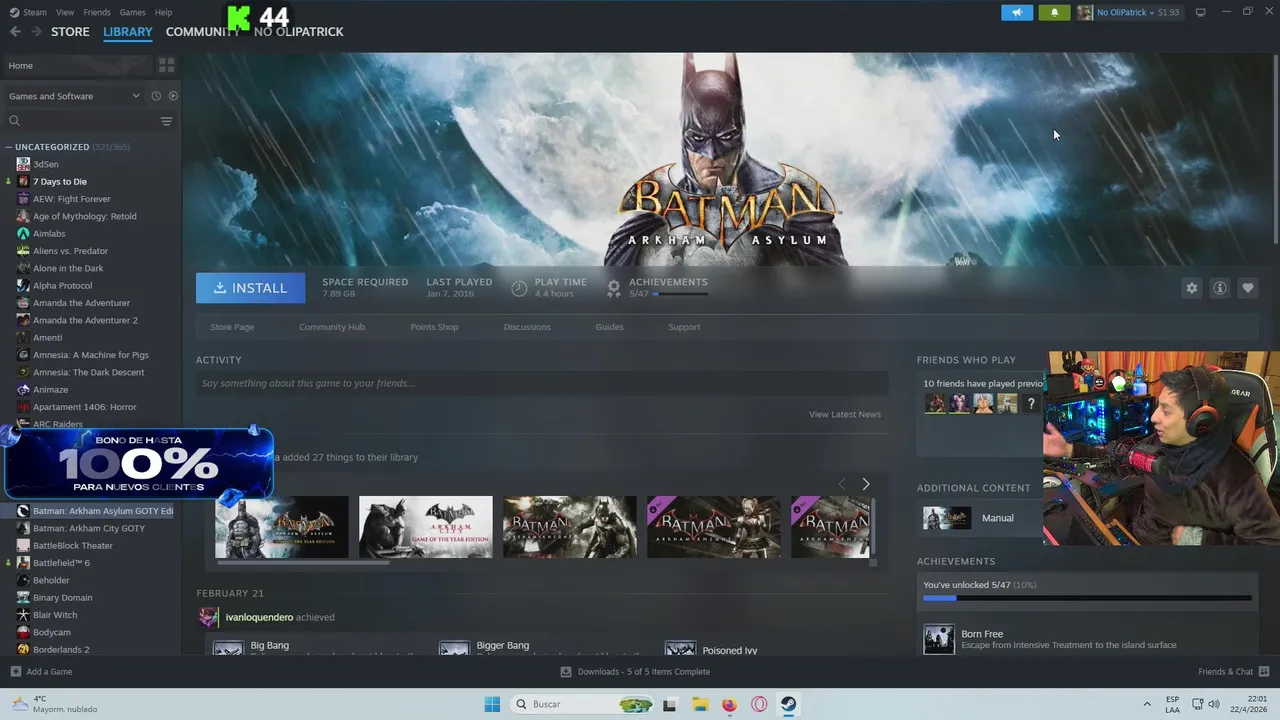This screenshot has height=720, width=1280.
Task: Click the achievements progress bar in header
Action: [680, 294]
